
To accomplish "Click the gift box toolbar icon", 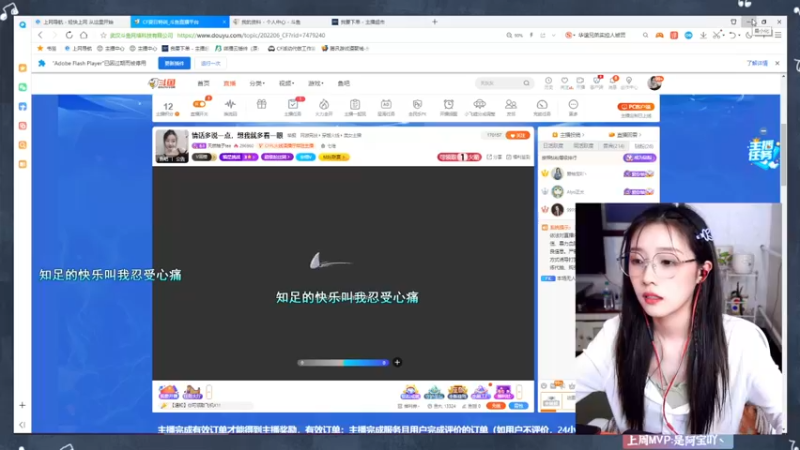I will click(261, 104).
